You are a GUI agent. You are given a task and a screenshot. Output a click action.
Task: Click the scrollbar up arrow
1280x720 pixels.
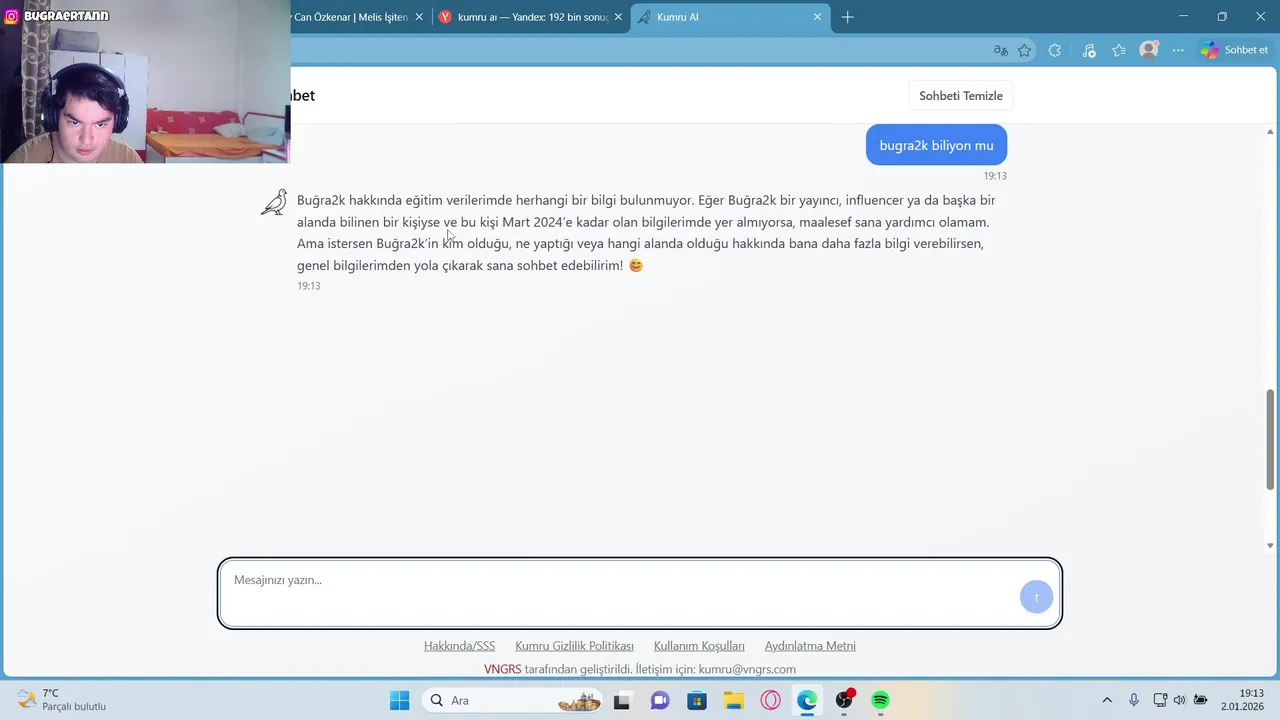(x=1271, y=133)
